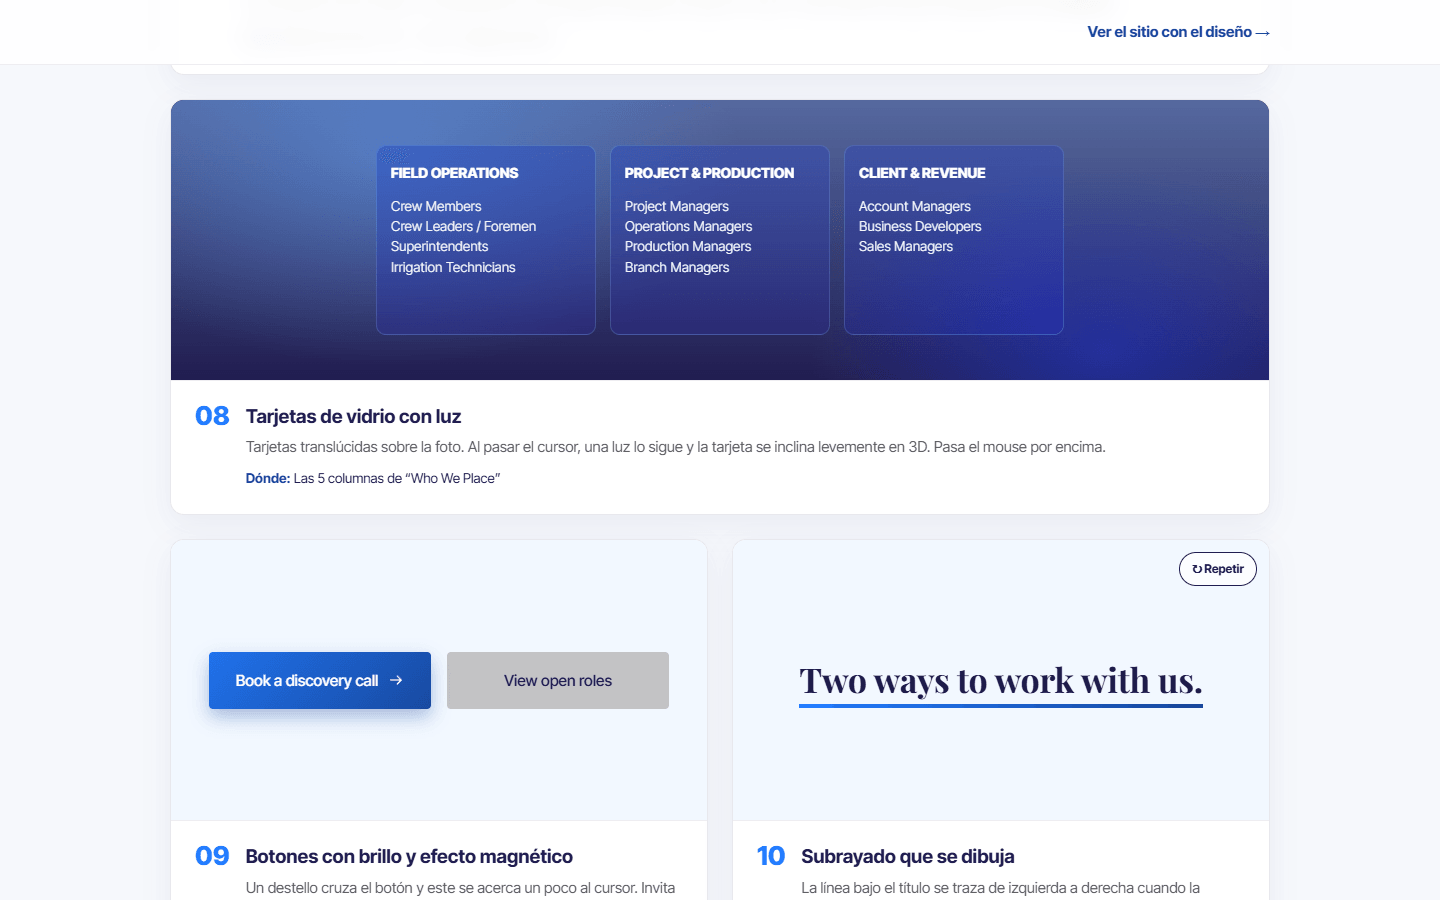Click 'Sales Managers' list entry

click(x=906, y=246)
